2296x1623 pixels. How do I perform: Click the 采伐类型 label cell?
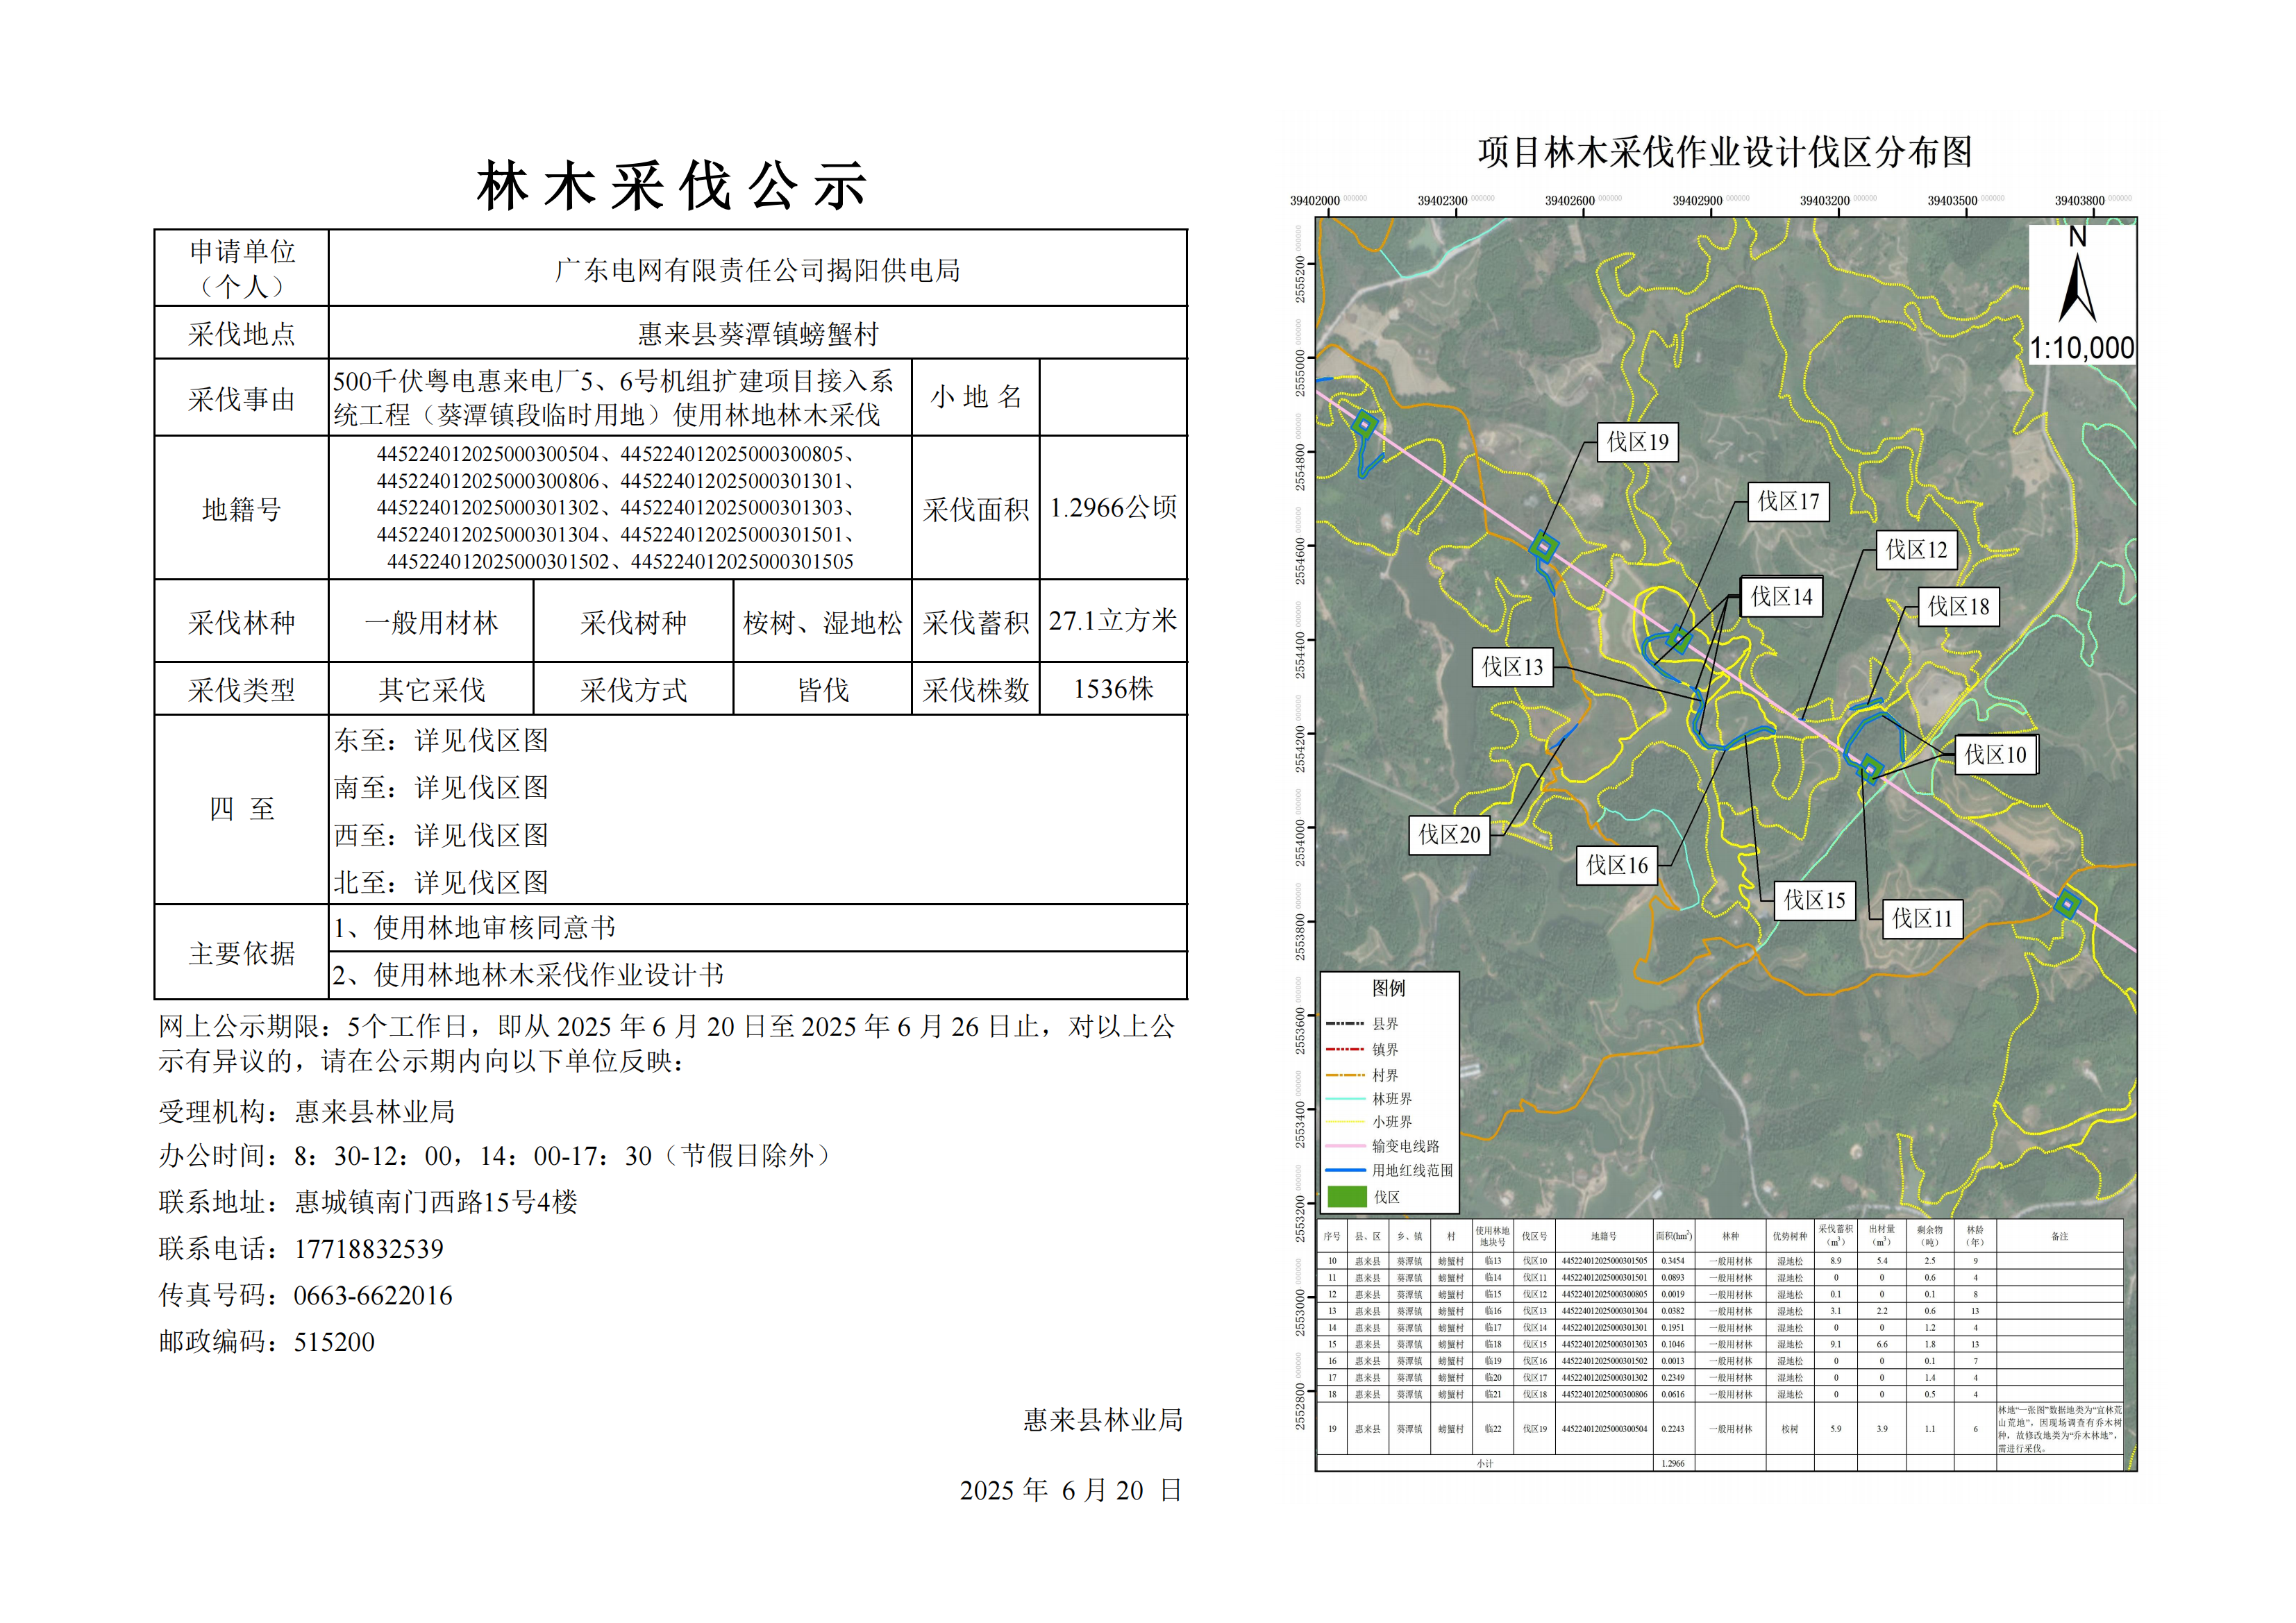click(x=242, y=689)
